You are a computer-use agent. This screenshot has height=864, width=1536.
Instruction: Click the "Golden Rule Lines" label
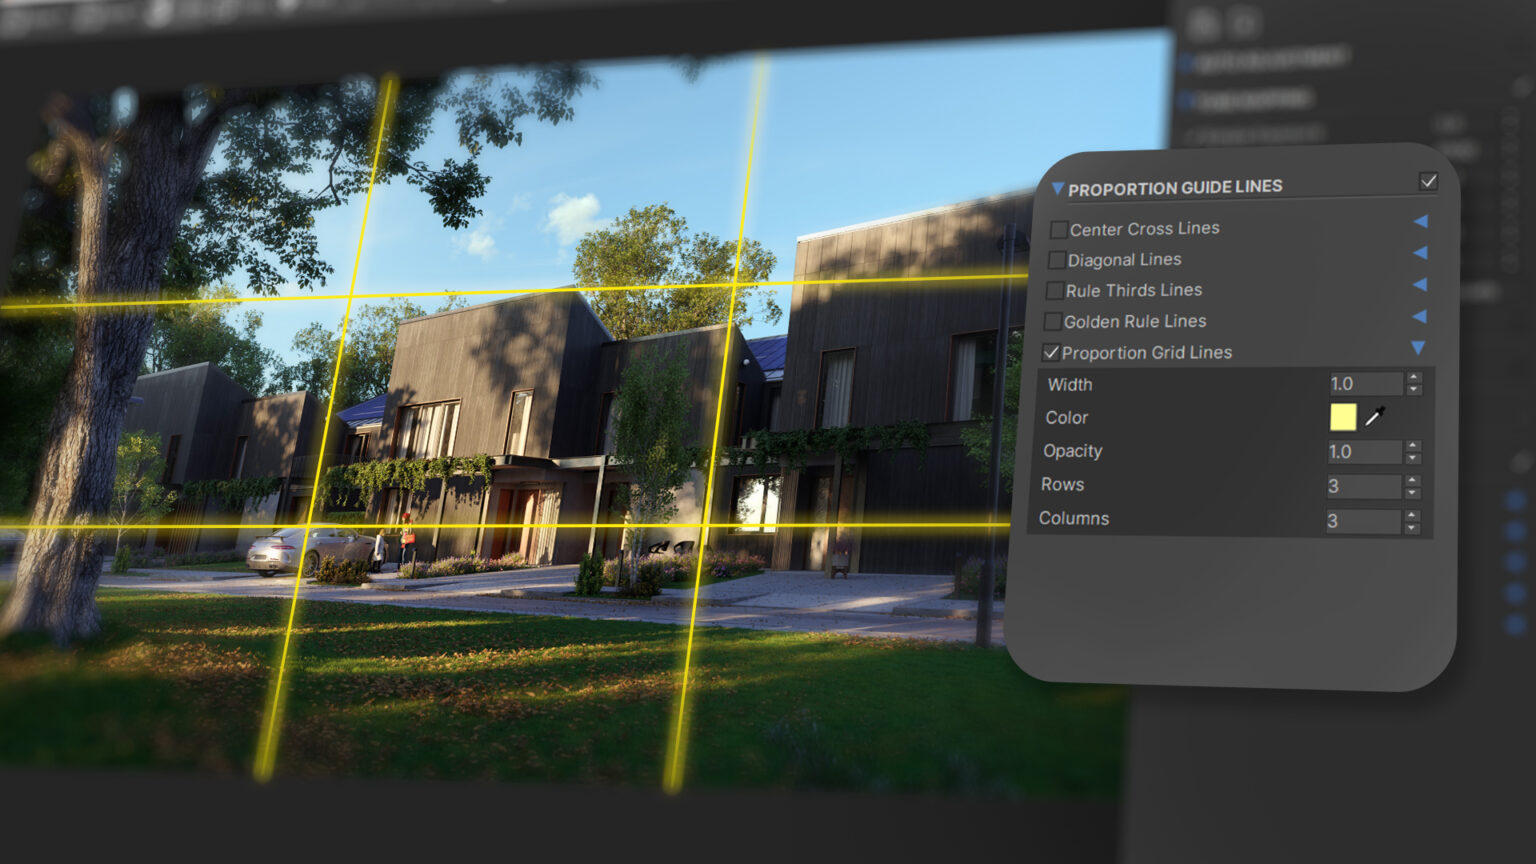tap(1135, 321)
